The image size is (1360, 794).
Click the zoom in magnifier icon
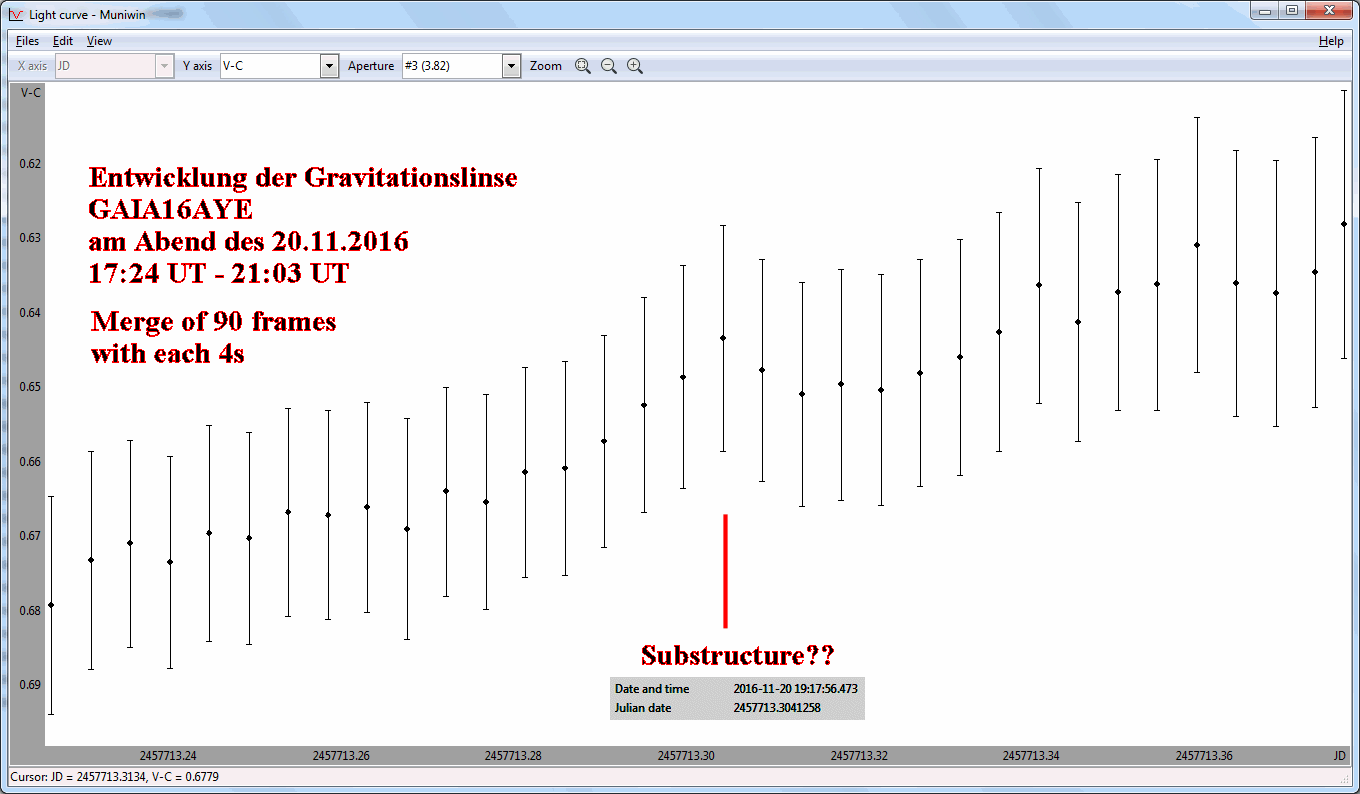coord(635,66)
